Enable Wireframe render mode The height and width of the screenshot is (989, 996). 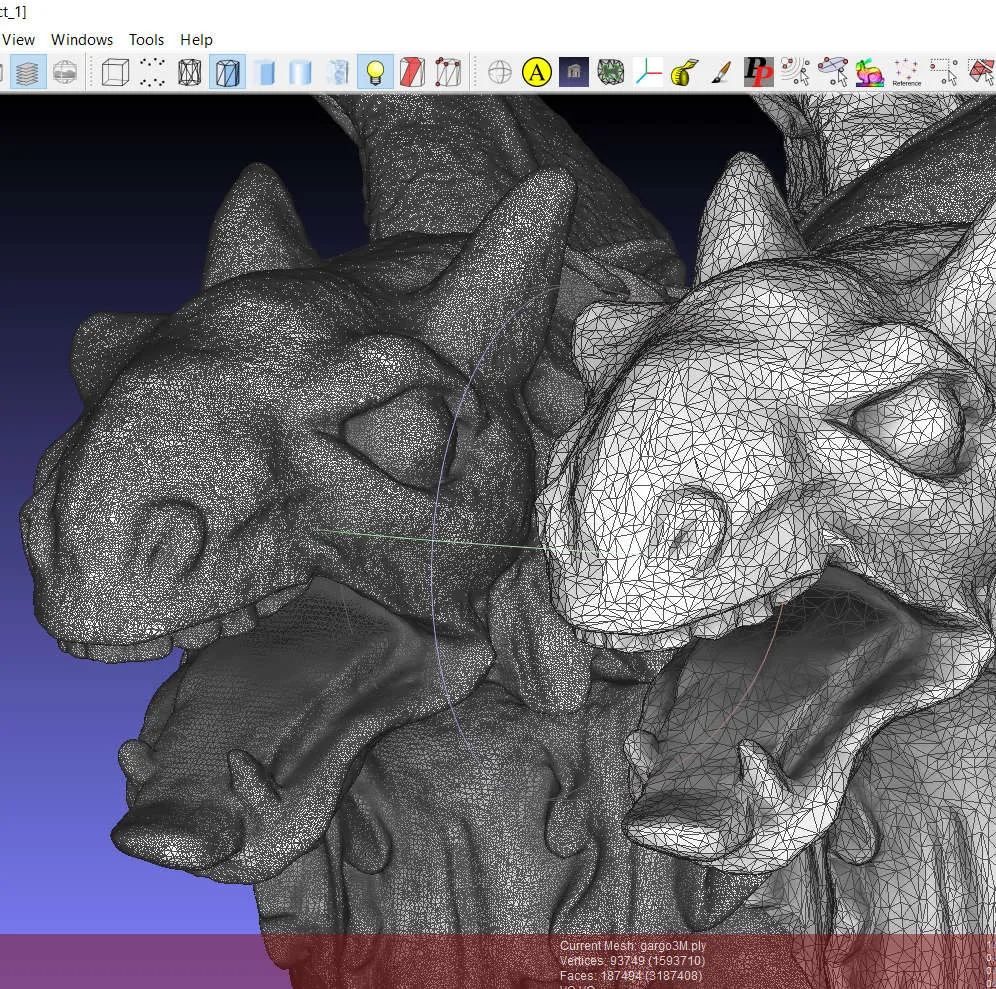click(189, 72)
